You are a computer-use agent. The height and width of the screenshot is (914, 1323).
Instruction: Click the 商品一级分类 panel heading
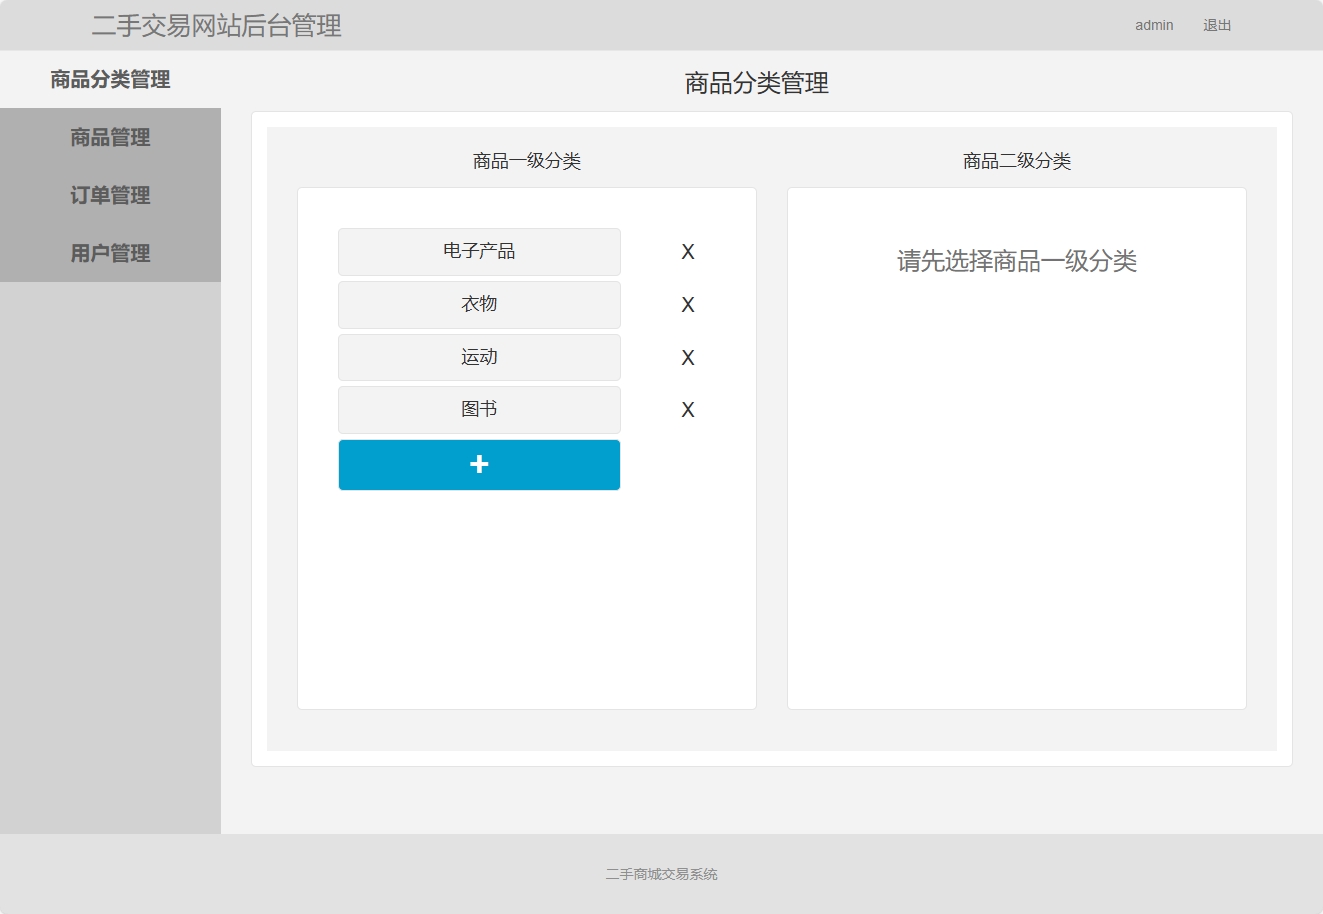coord(527,161)
